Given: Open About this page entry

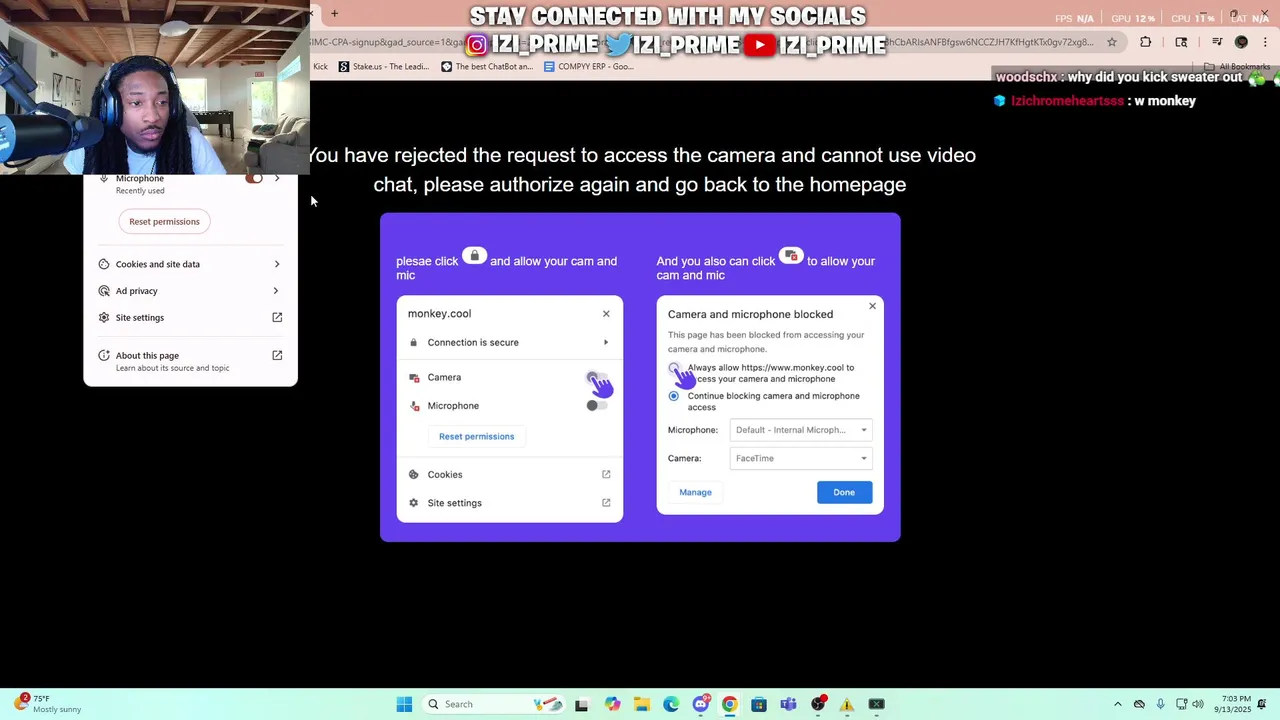Looking at the screenshot, I should pos(190,361).
